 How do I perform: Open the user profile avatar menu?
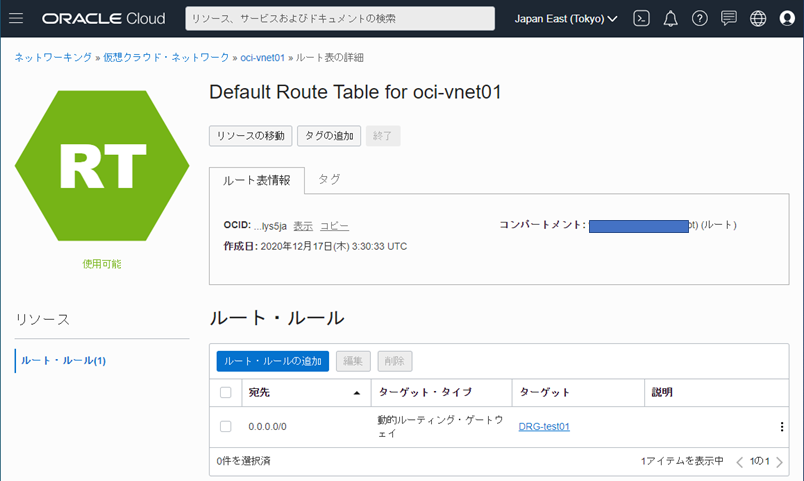[787, 18]
